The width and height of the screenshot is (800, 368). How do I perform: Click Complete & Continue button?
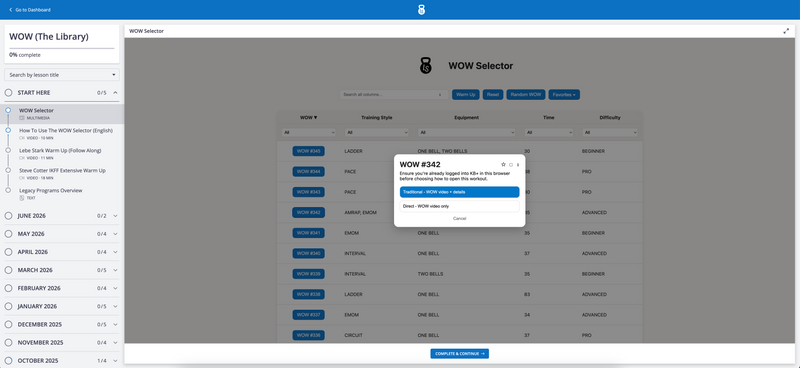pyautogui.click(x=459, y=353)
